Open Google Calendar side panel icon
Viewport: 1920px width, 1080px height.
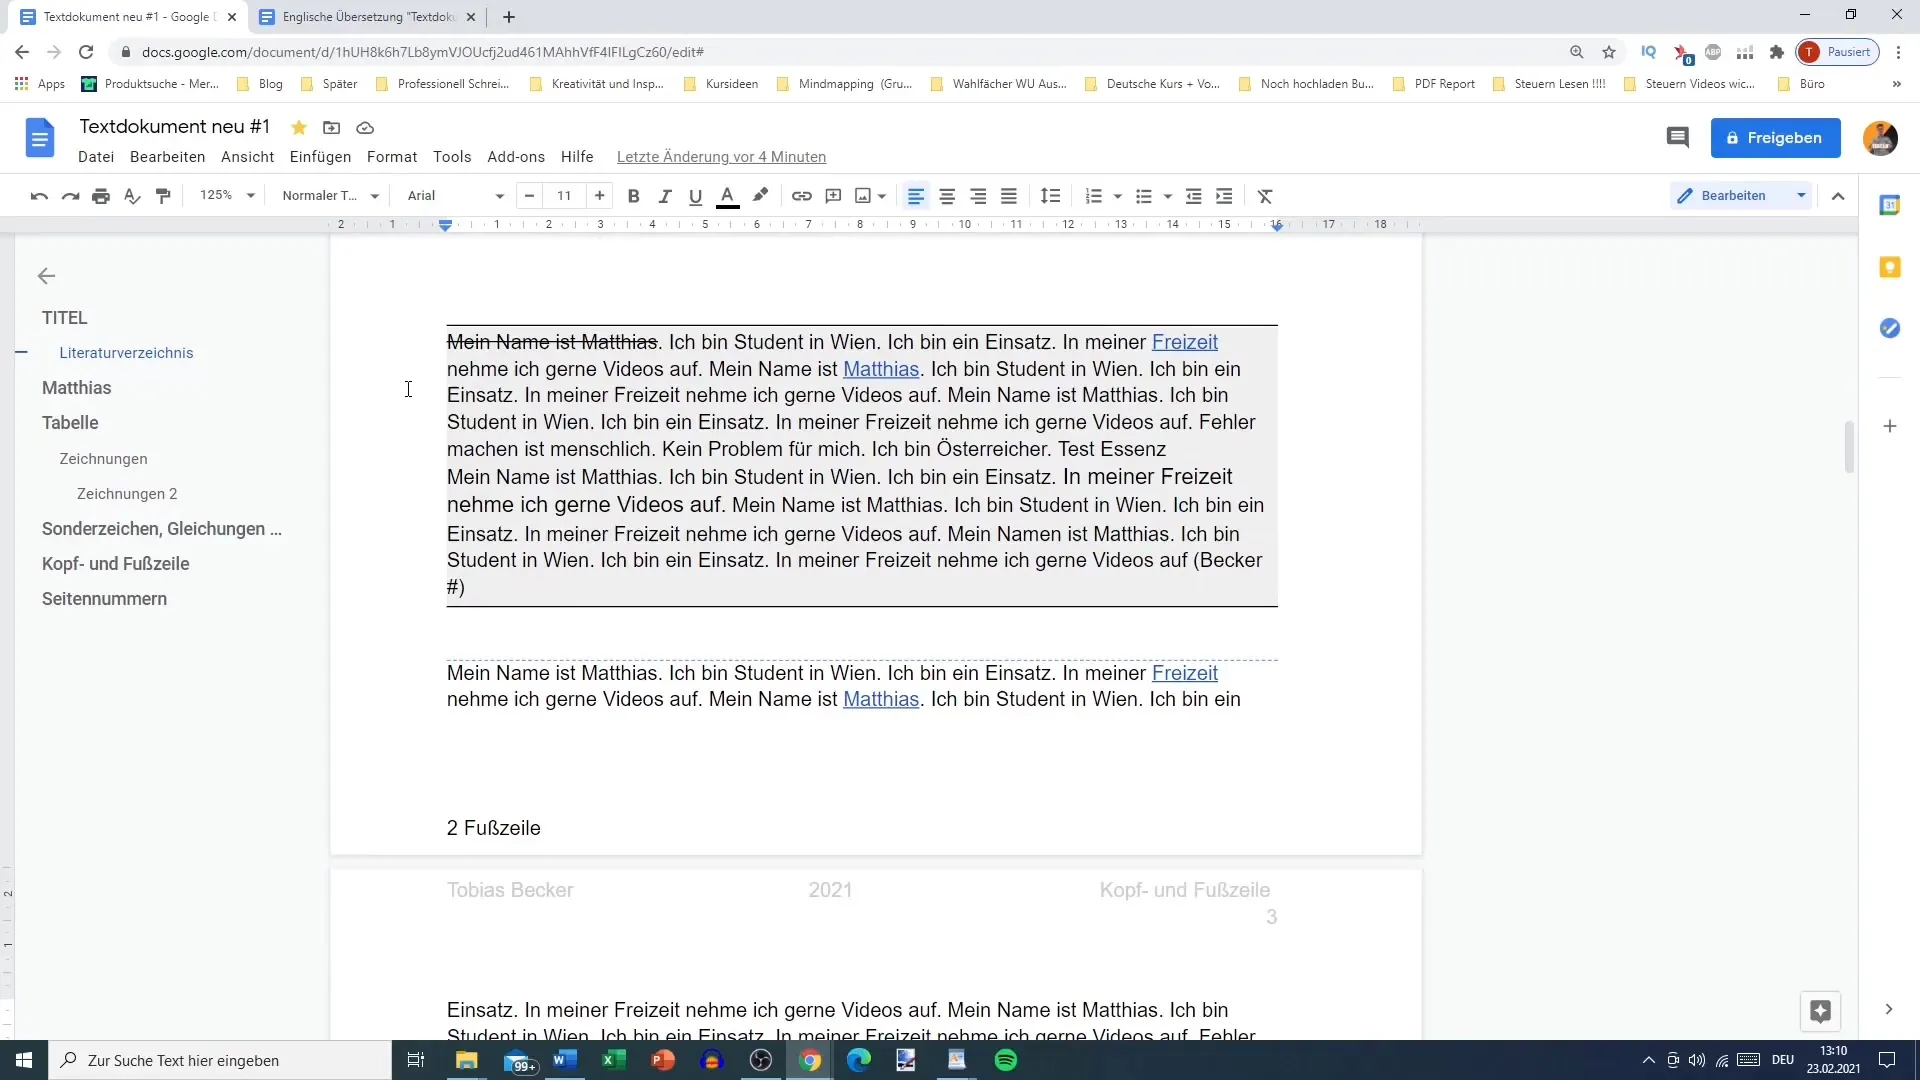[x=1889, y=205]
